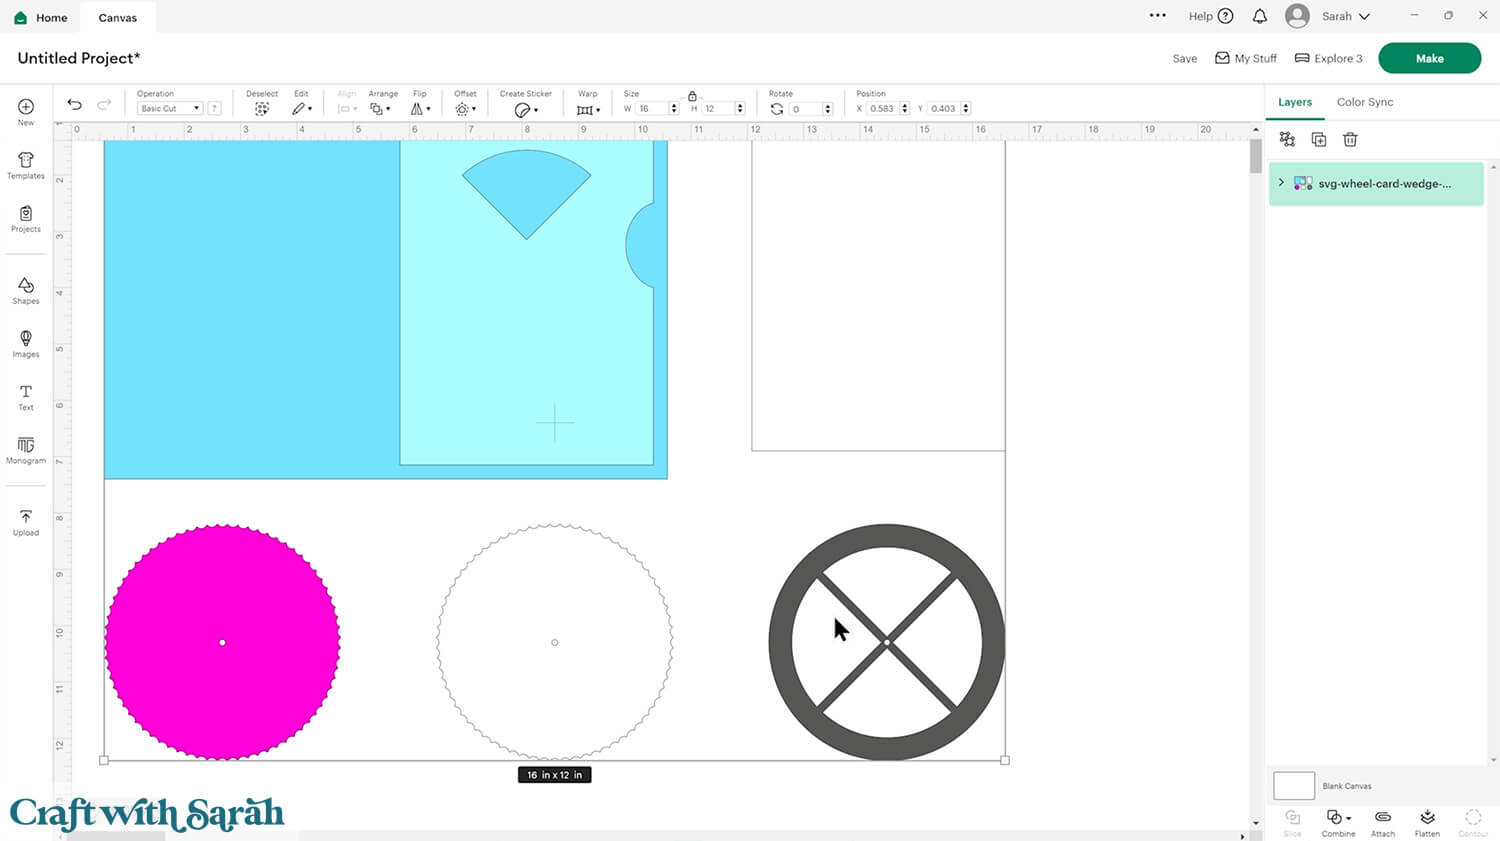Click the Upload icon in sidebar
Image resolution: width=1500 pixels, height=841 pixels.
(26, 522)
